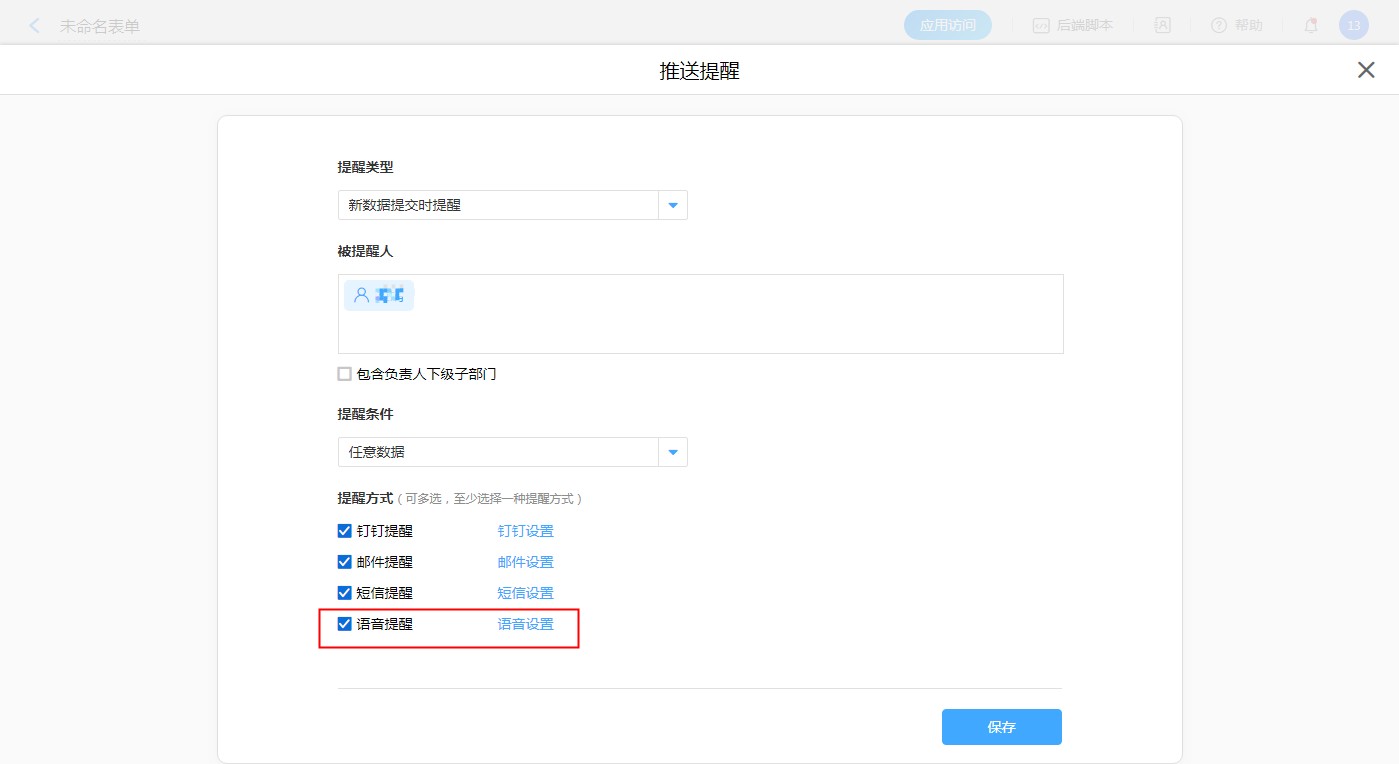Uncheck the 钉钉提醒 checkbox

click(x=345, y=531)
